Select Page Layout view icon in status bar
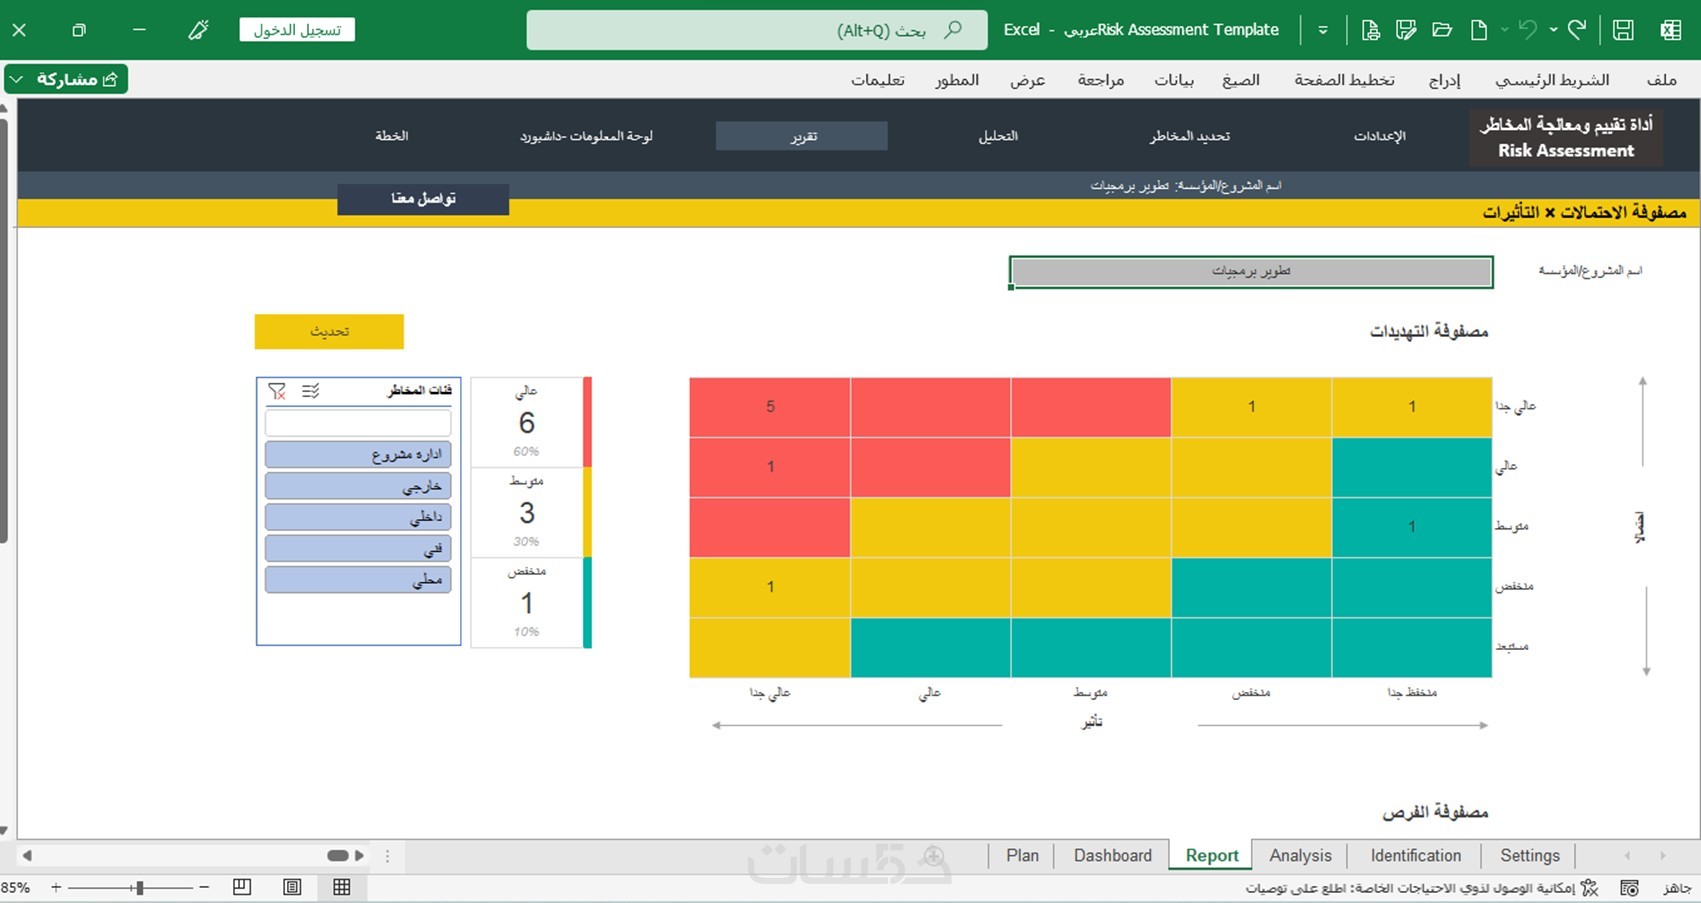This screenshot has width=1701, height=903. (292, 887)
